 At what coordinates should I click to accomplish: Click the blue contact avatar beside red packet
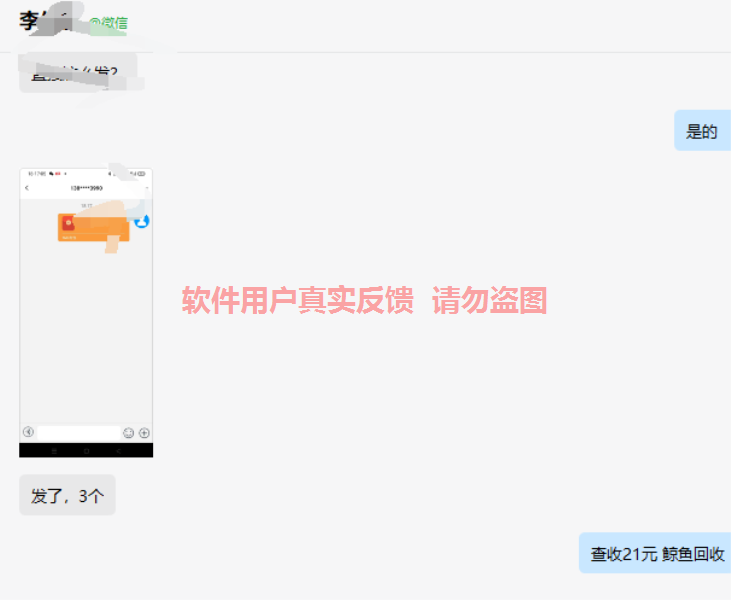click(x=142, y=221)
